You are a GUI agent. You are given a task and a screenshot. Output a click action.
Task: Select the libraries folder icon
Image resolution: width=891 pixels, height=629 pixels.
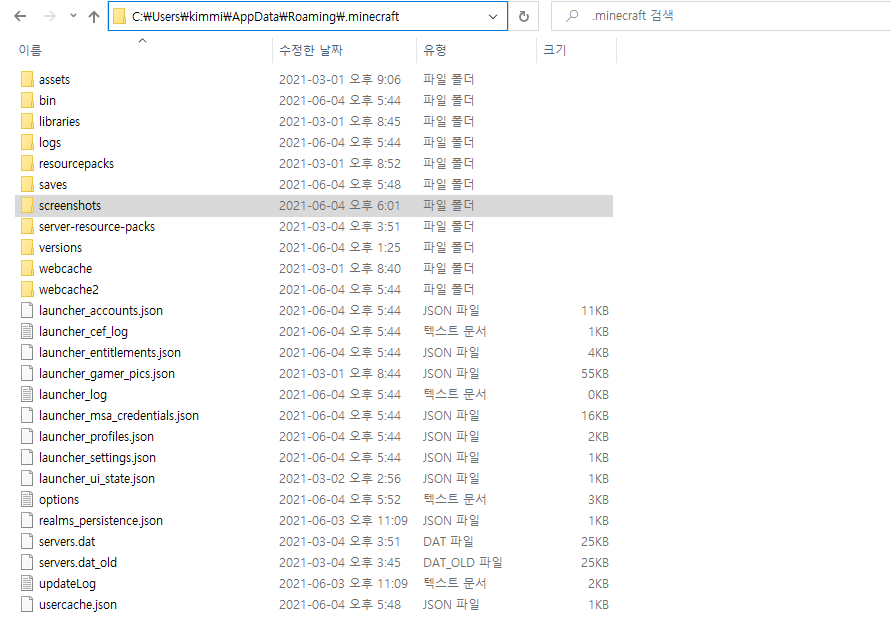pos(27,122)
